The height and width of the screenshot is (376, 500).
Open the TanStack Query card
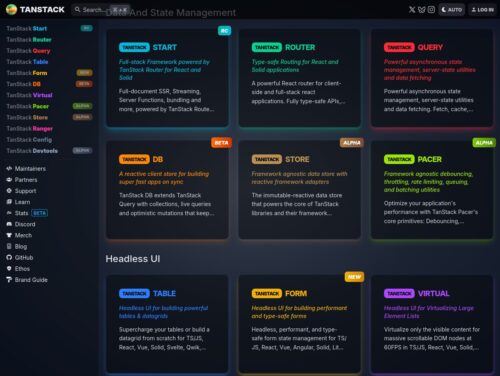point(432,78)
